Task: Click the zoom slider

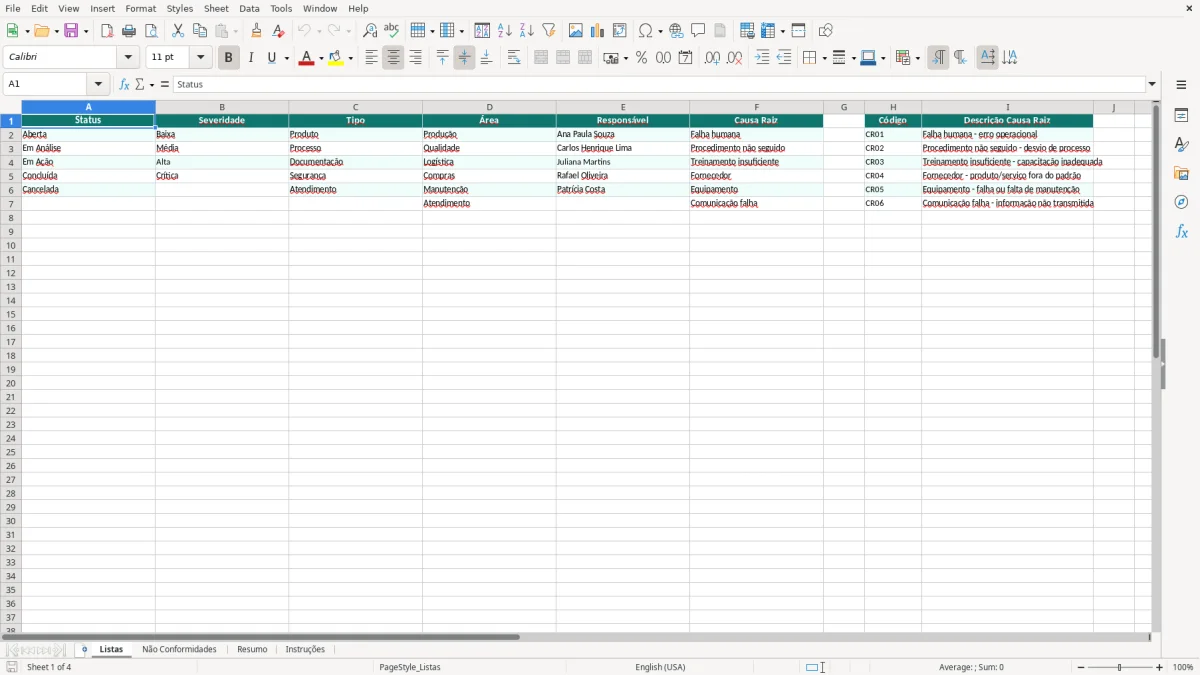Action: point(1120,667)
